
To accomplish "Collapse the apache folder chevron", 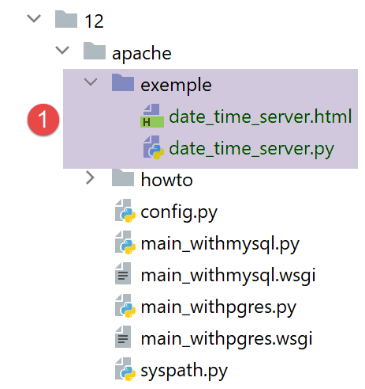I will 62,50.
